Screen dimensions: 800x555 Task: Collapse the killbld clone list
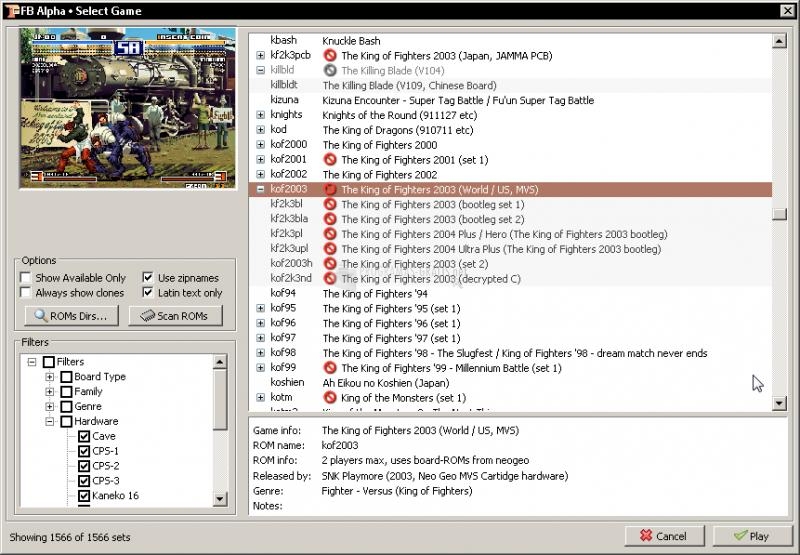pyautogui.click(x=261, y=70)
